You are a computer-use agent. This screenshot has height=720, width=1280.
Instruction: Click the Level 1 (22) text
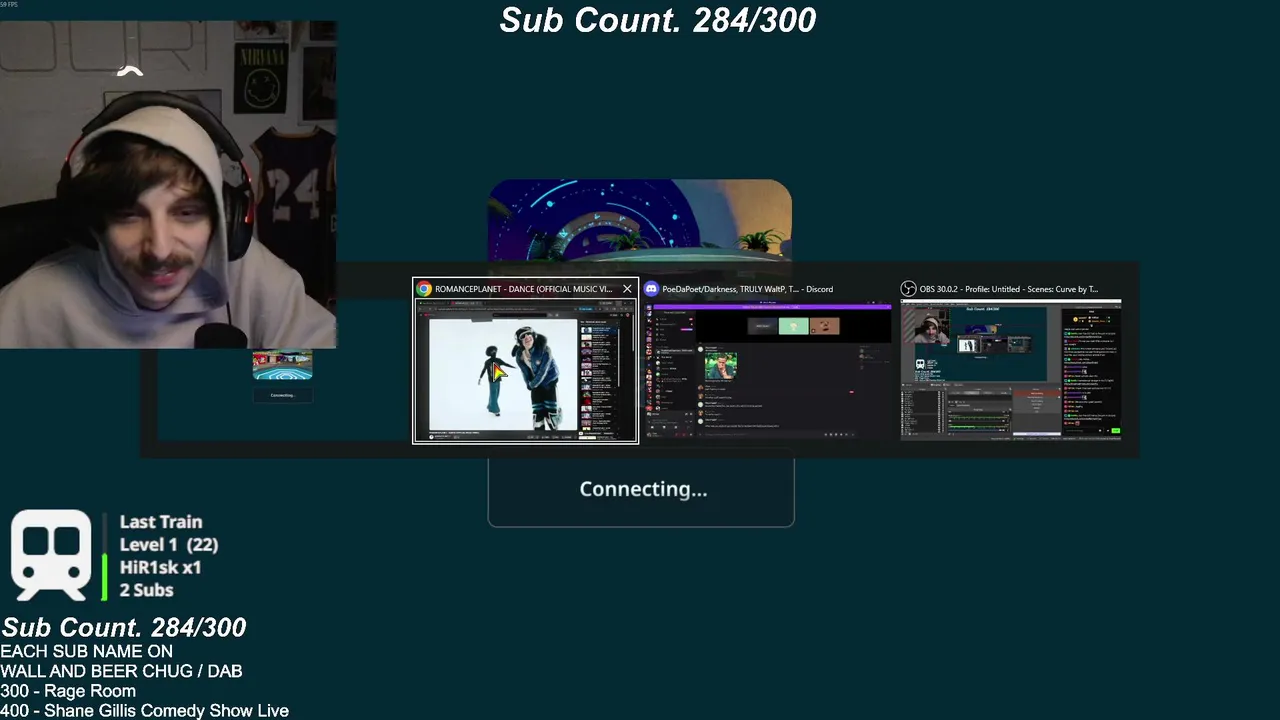(169, 545)
